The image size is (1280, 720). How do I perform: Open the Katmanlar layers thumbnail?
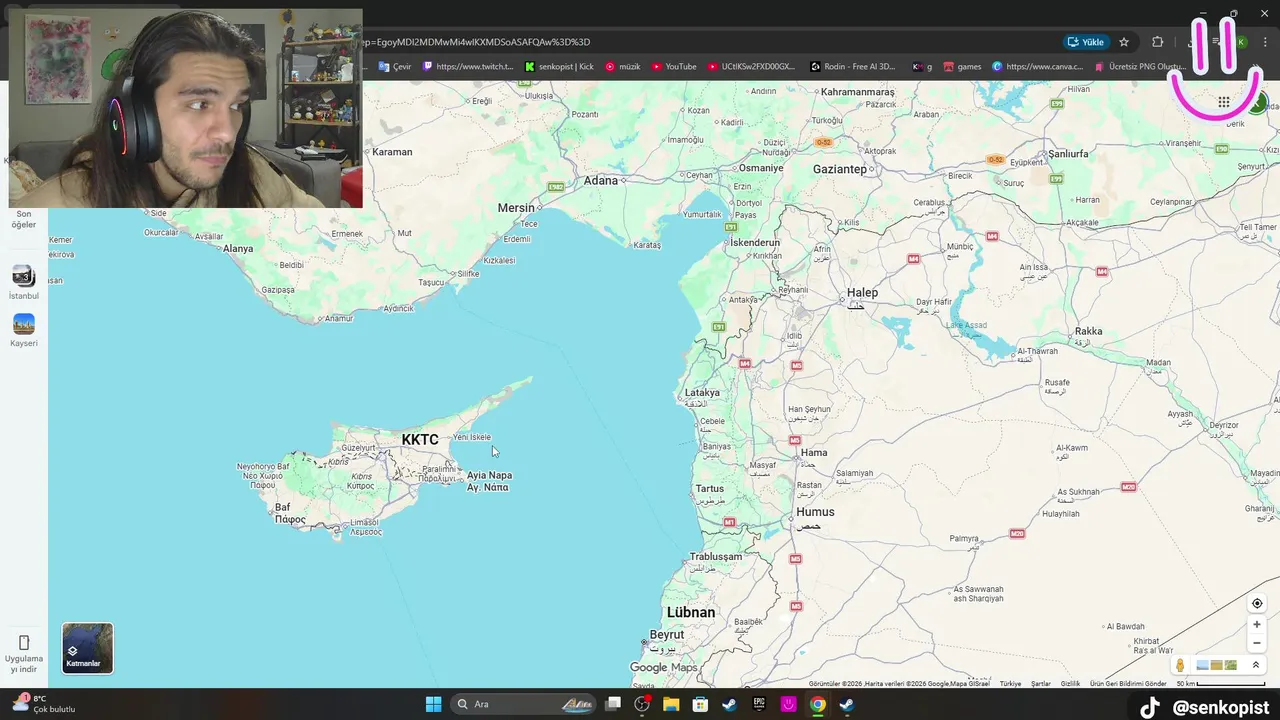click(x=88, y=648)
